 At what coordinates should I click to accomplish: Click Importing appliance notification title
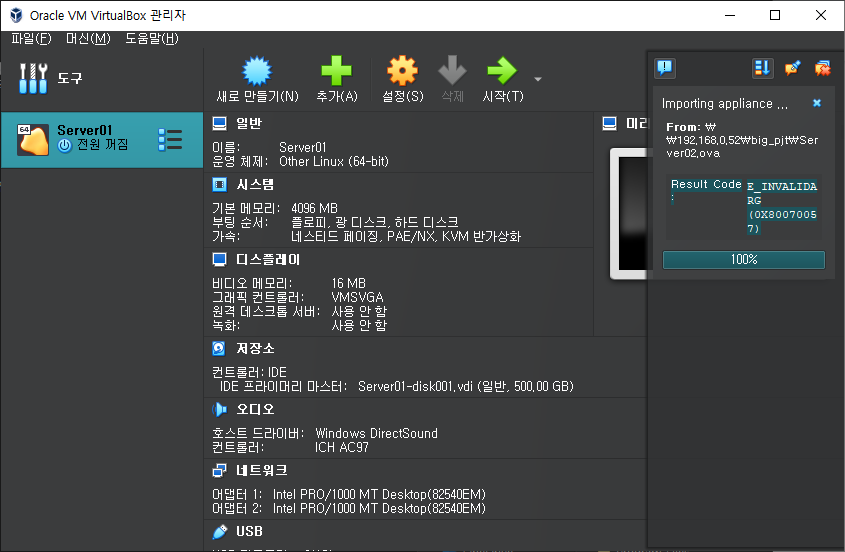725,104
